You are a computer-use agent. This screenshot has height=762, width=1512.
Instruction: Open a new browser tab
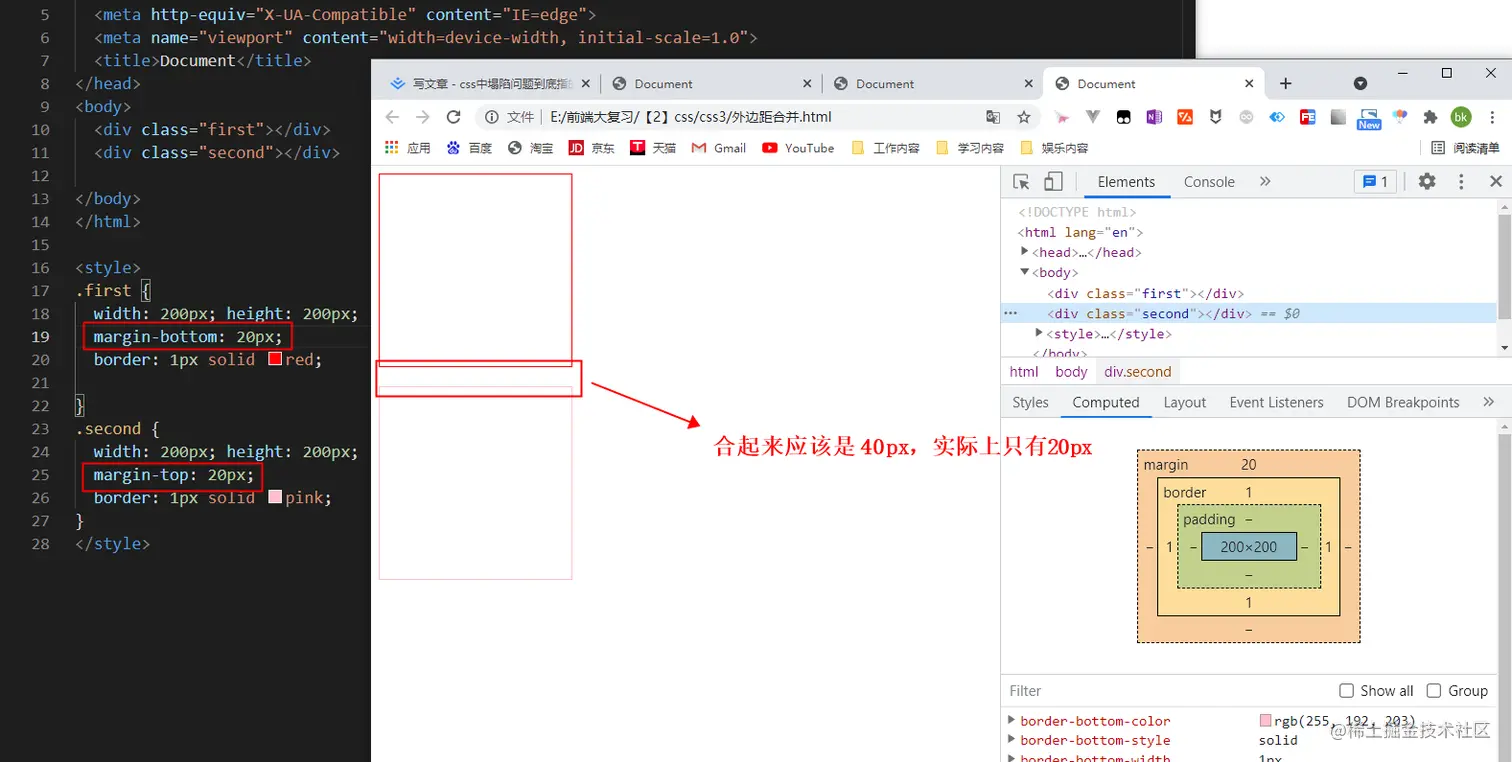[1286, 84]
